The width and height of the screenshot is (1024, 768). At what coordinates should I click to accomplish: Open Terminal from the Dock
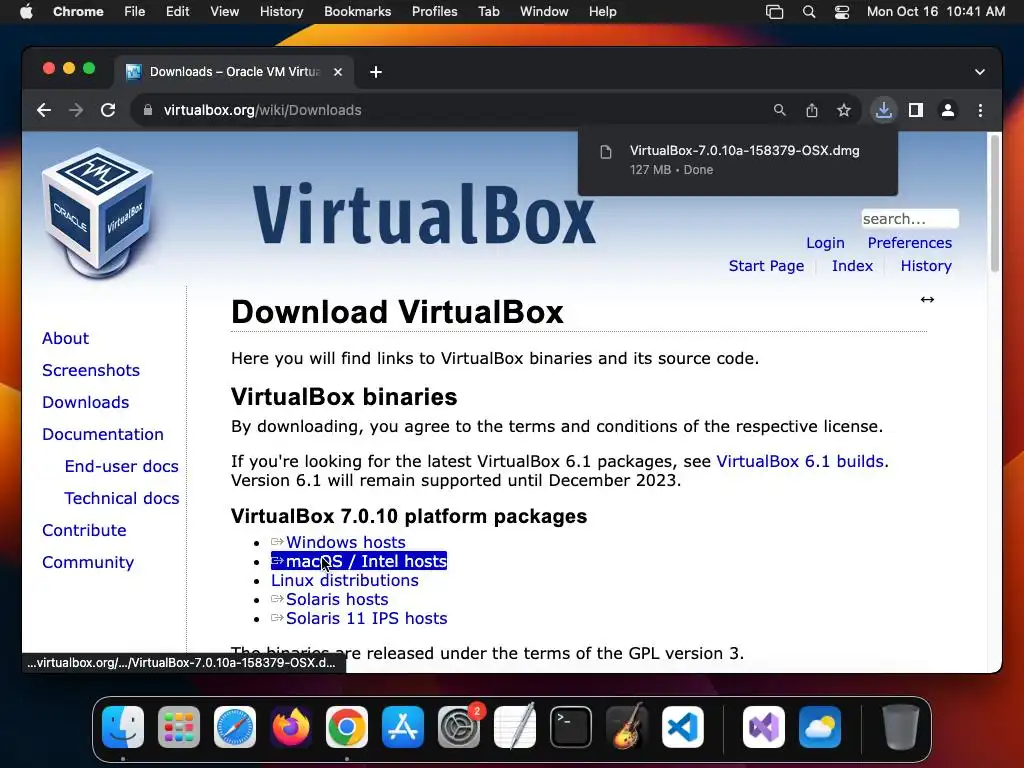pyautogui.click(x=571, y=727)
